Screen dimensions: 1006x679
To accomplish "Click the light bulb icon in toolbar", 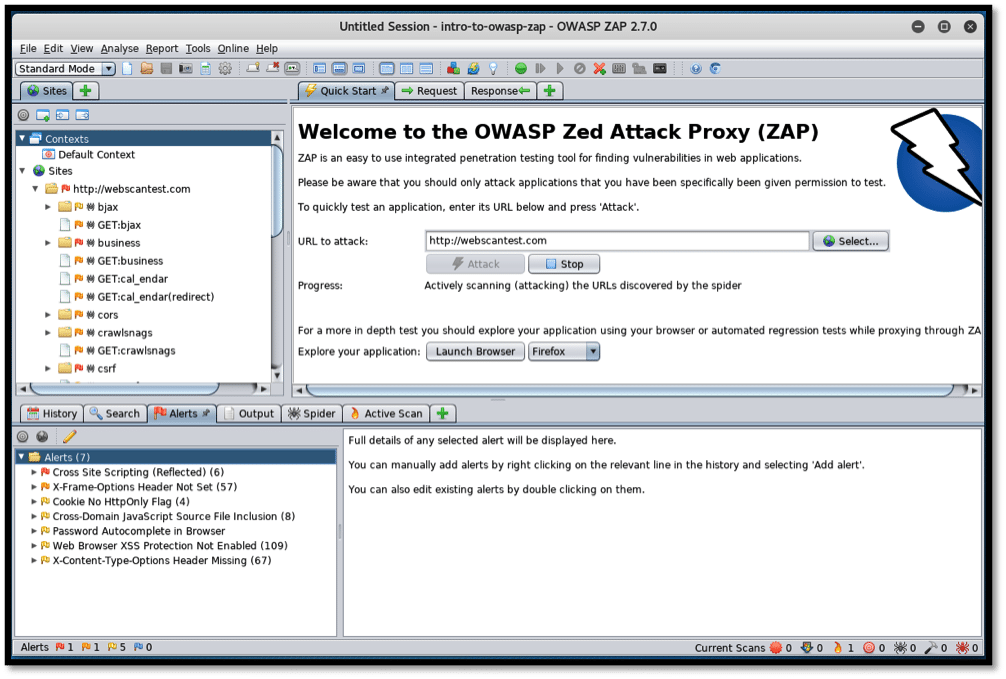I will pyautogui.click(x=492, y=69).
